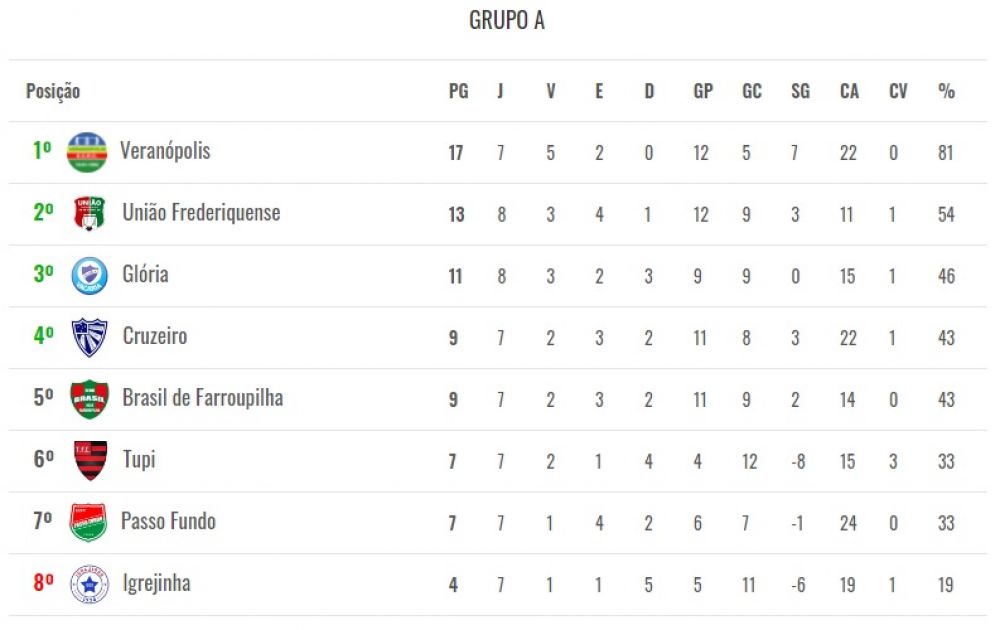
Task: Click the % column header
Action: tap(946, 91)
